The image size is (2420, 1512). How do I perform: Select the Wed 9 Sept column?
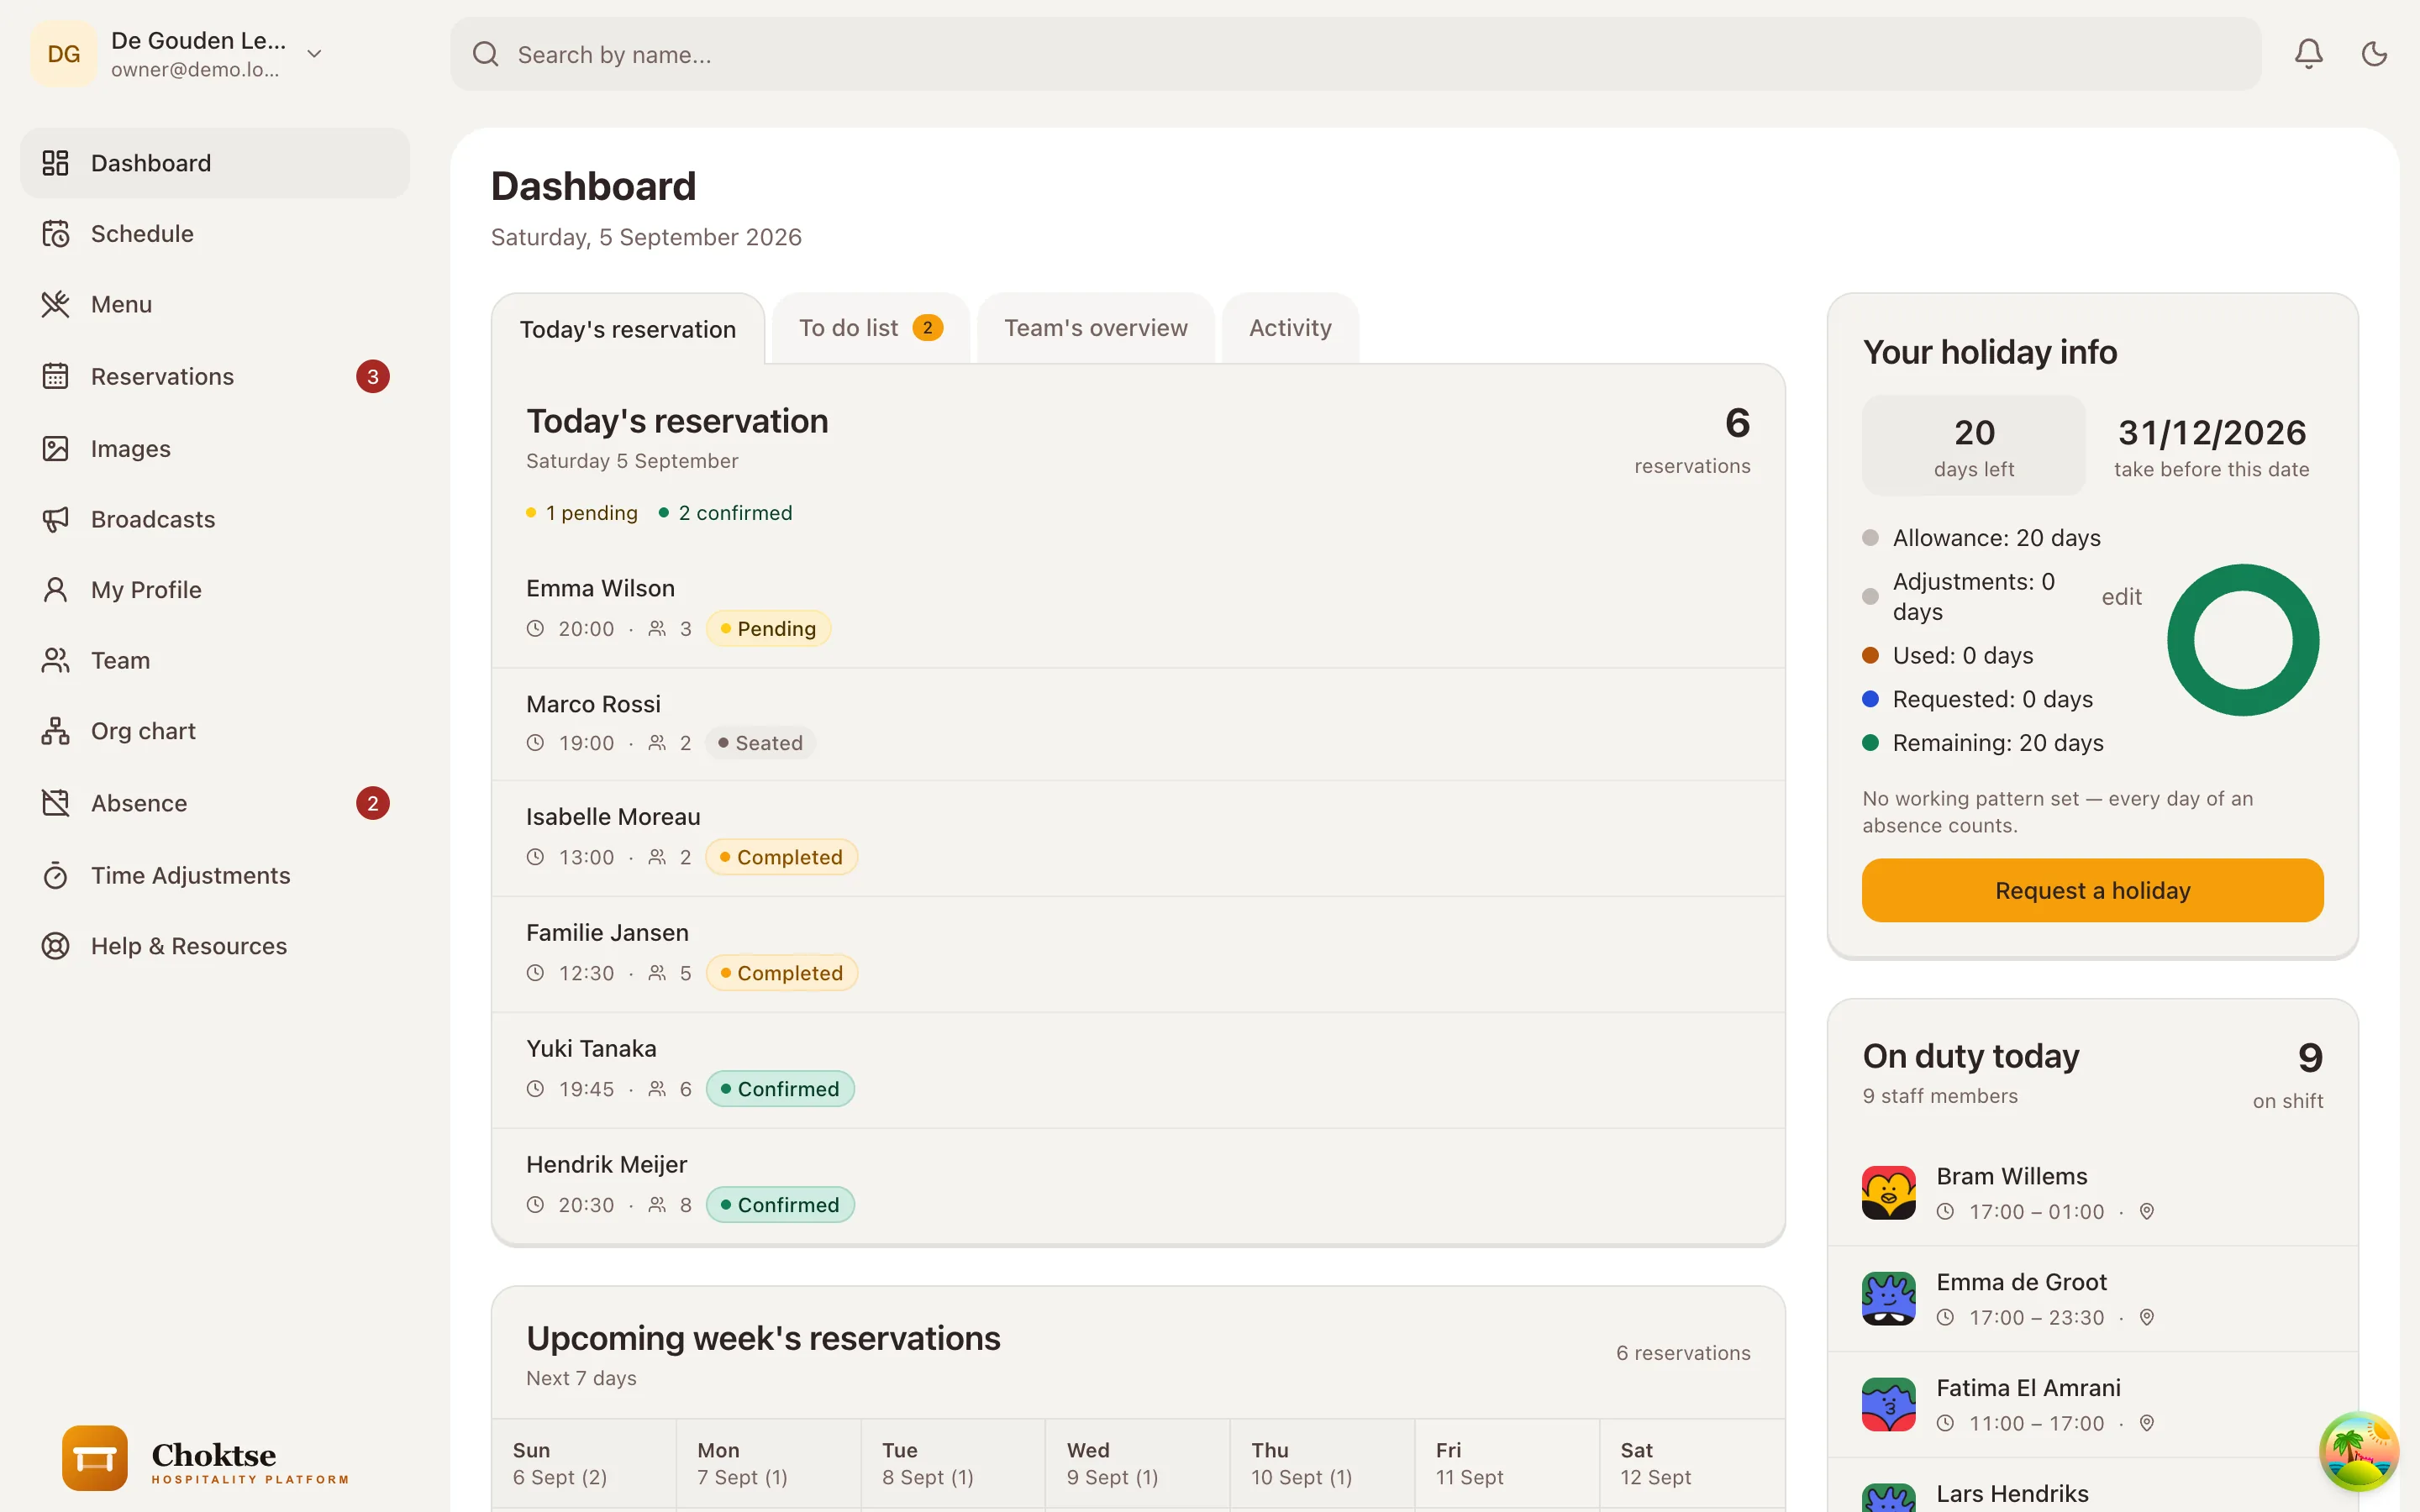coord(1138,1463)
